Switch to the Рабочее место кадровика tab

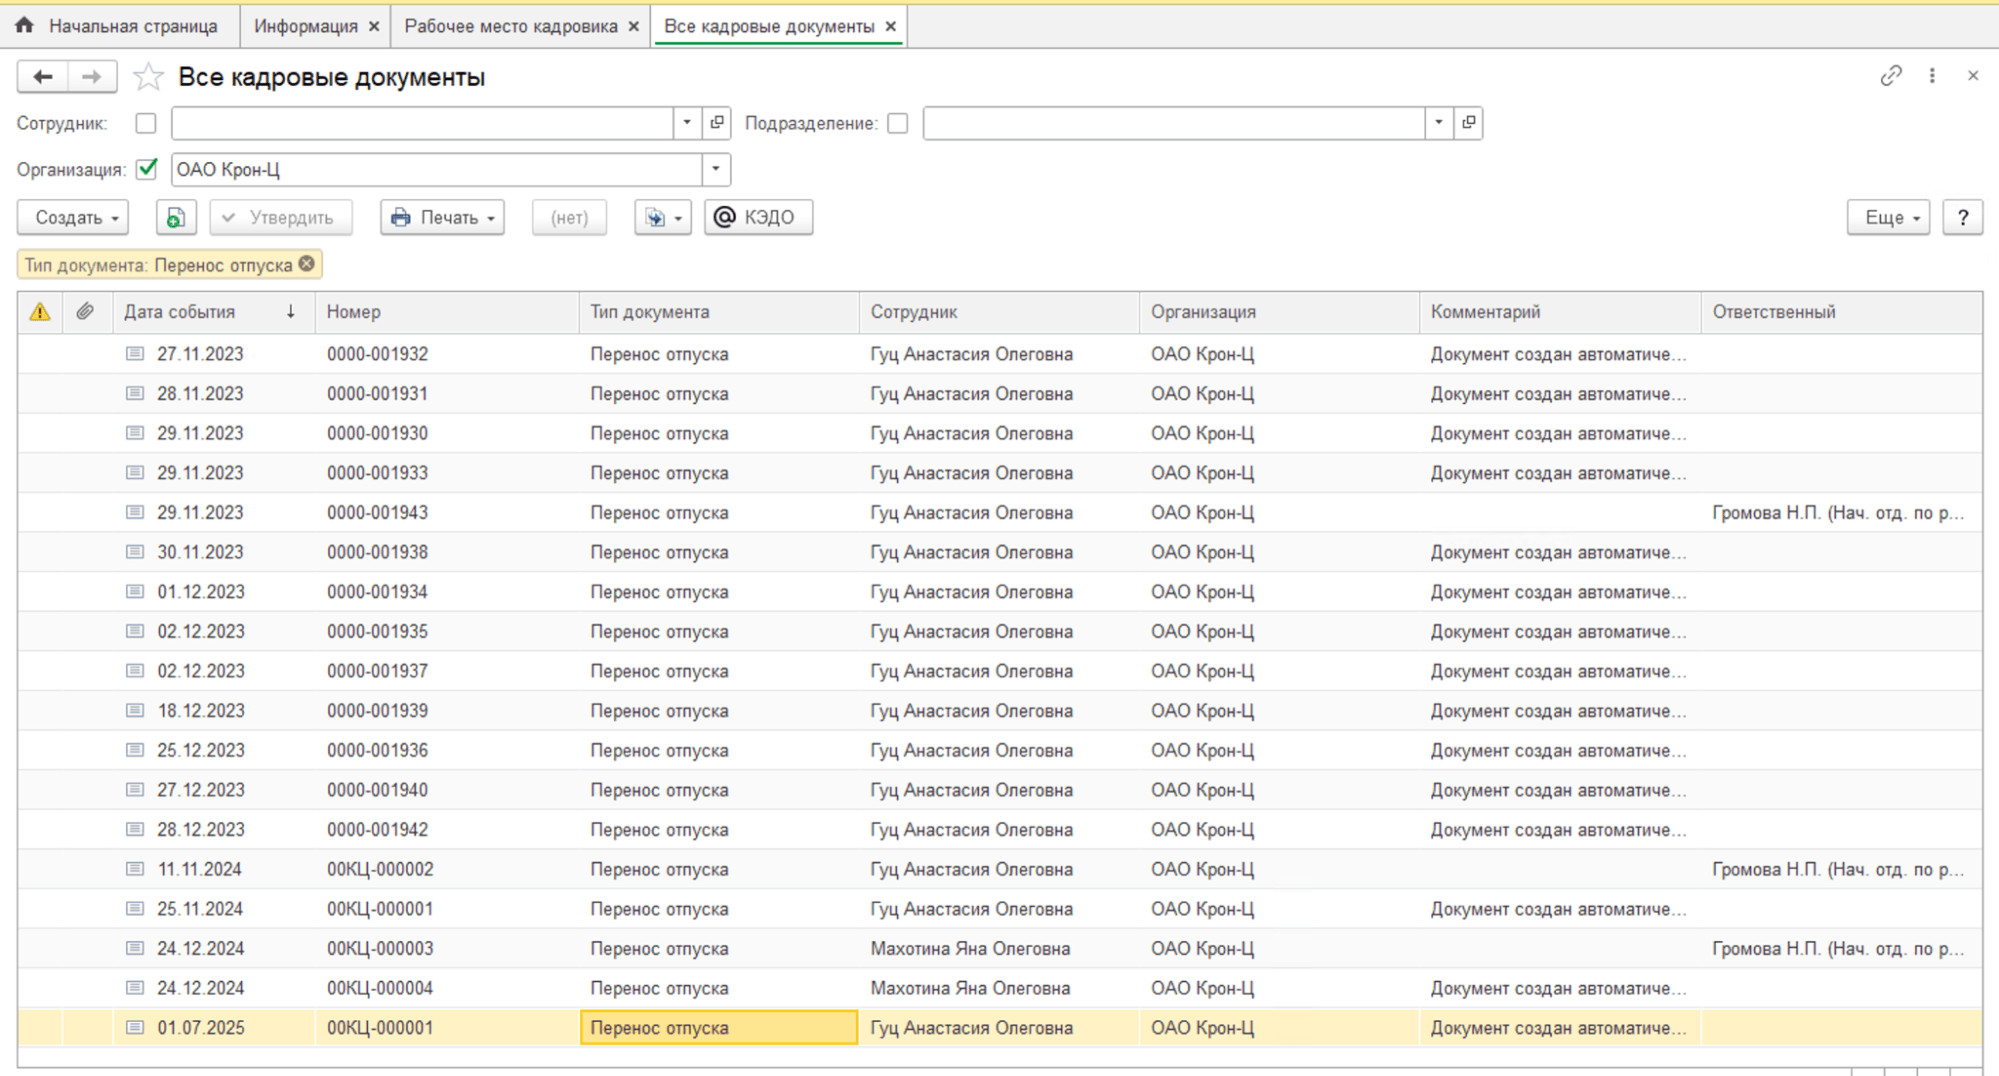coord(510,26)
